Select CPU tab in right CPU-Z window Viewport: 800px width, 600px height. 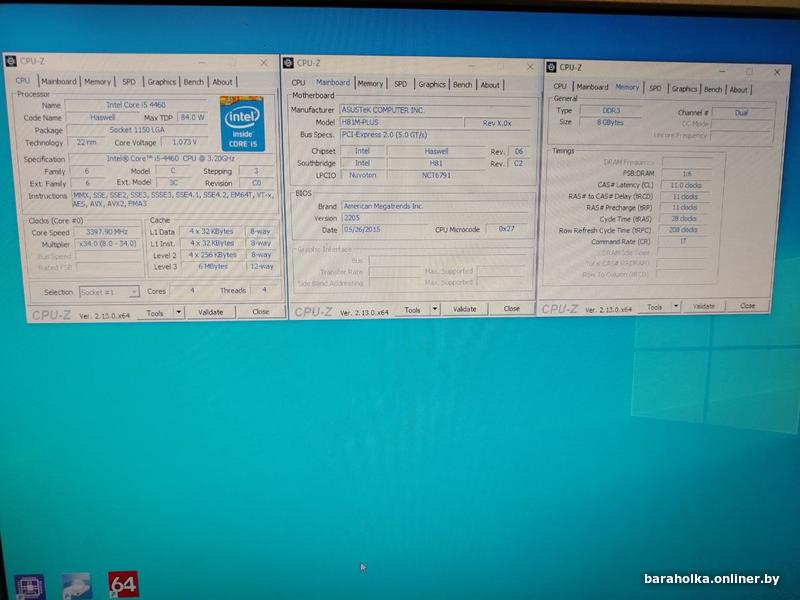point(560,86)
